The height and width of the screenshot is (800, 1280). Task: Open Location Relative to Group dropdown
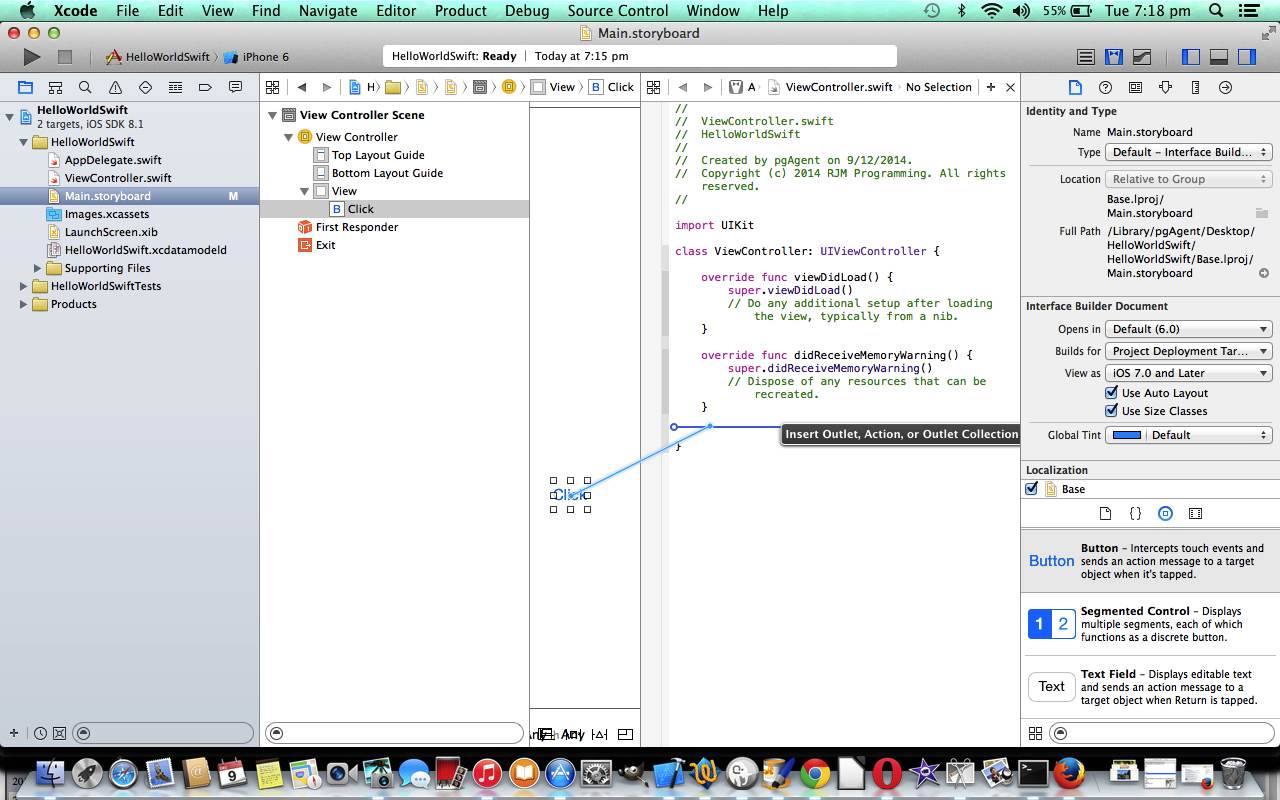coord(1188,179)
